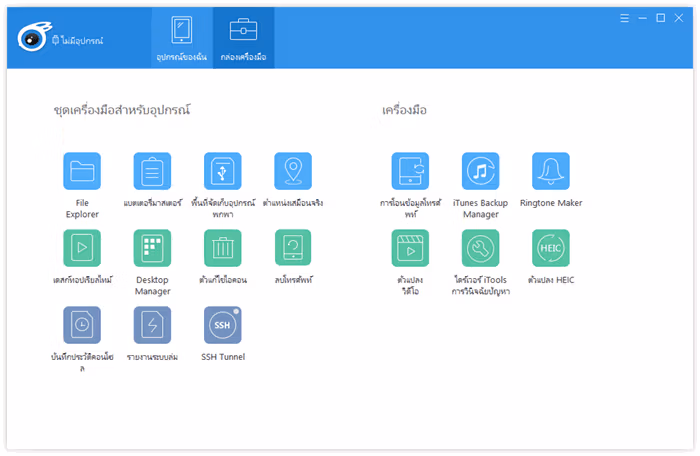Open the crash report lightning icon
The width and height of the screenshot is (700, 456).
click(x=152, y=325)
